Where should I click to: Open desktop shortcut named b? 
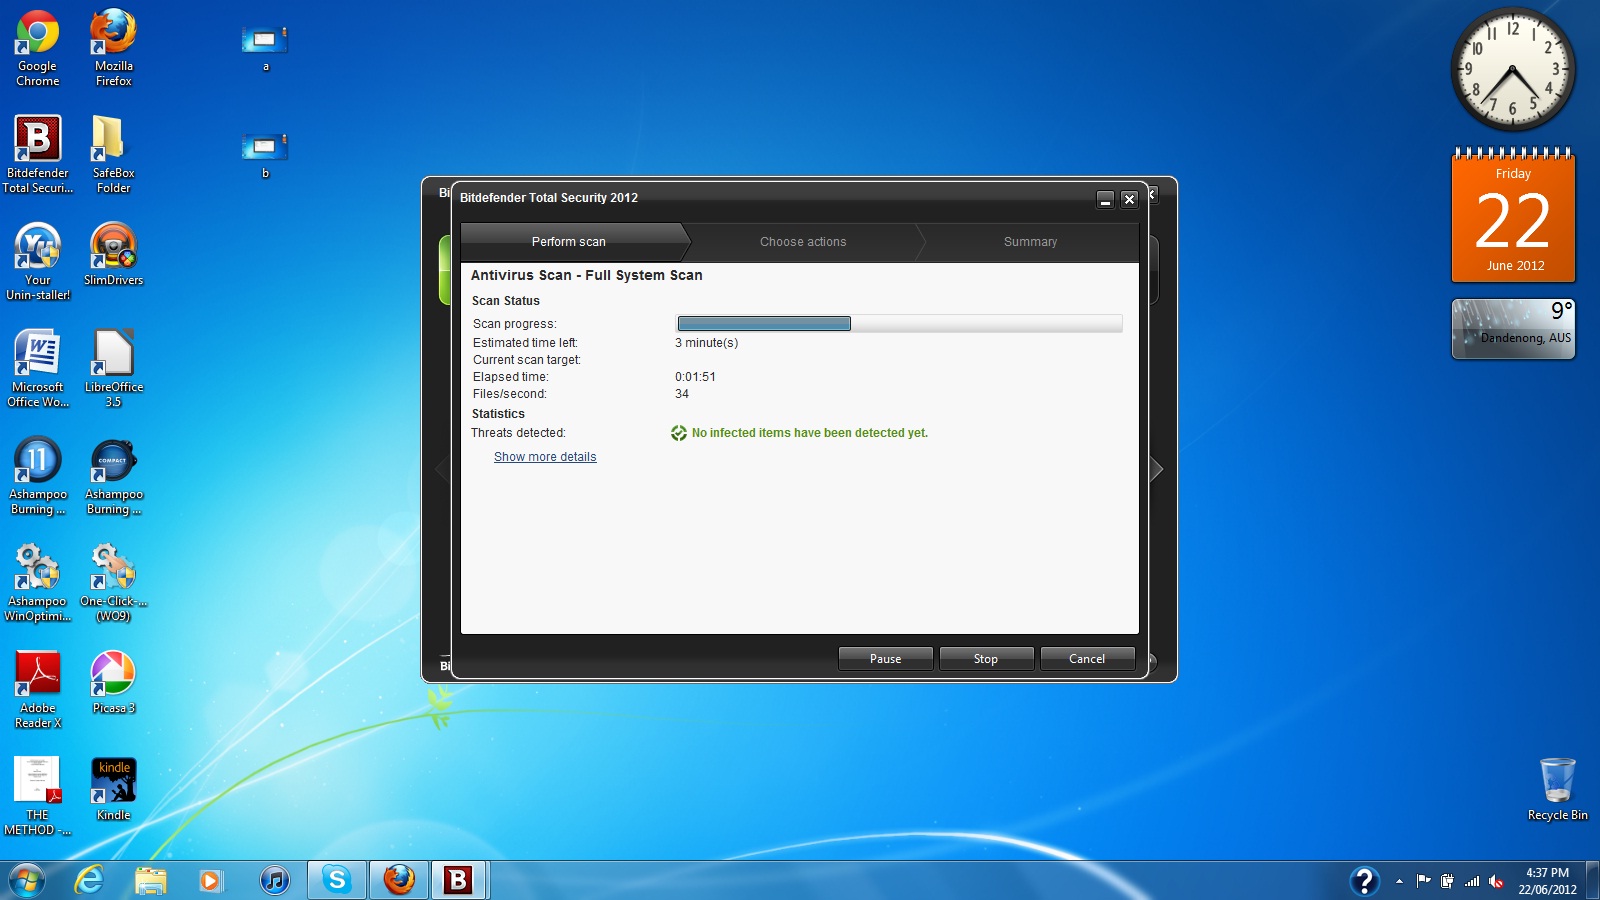pyautogui.click(x=265, y=155)
